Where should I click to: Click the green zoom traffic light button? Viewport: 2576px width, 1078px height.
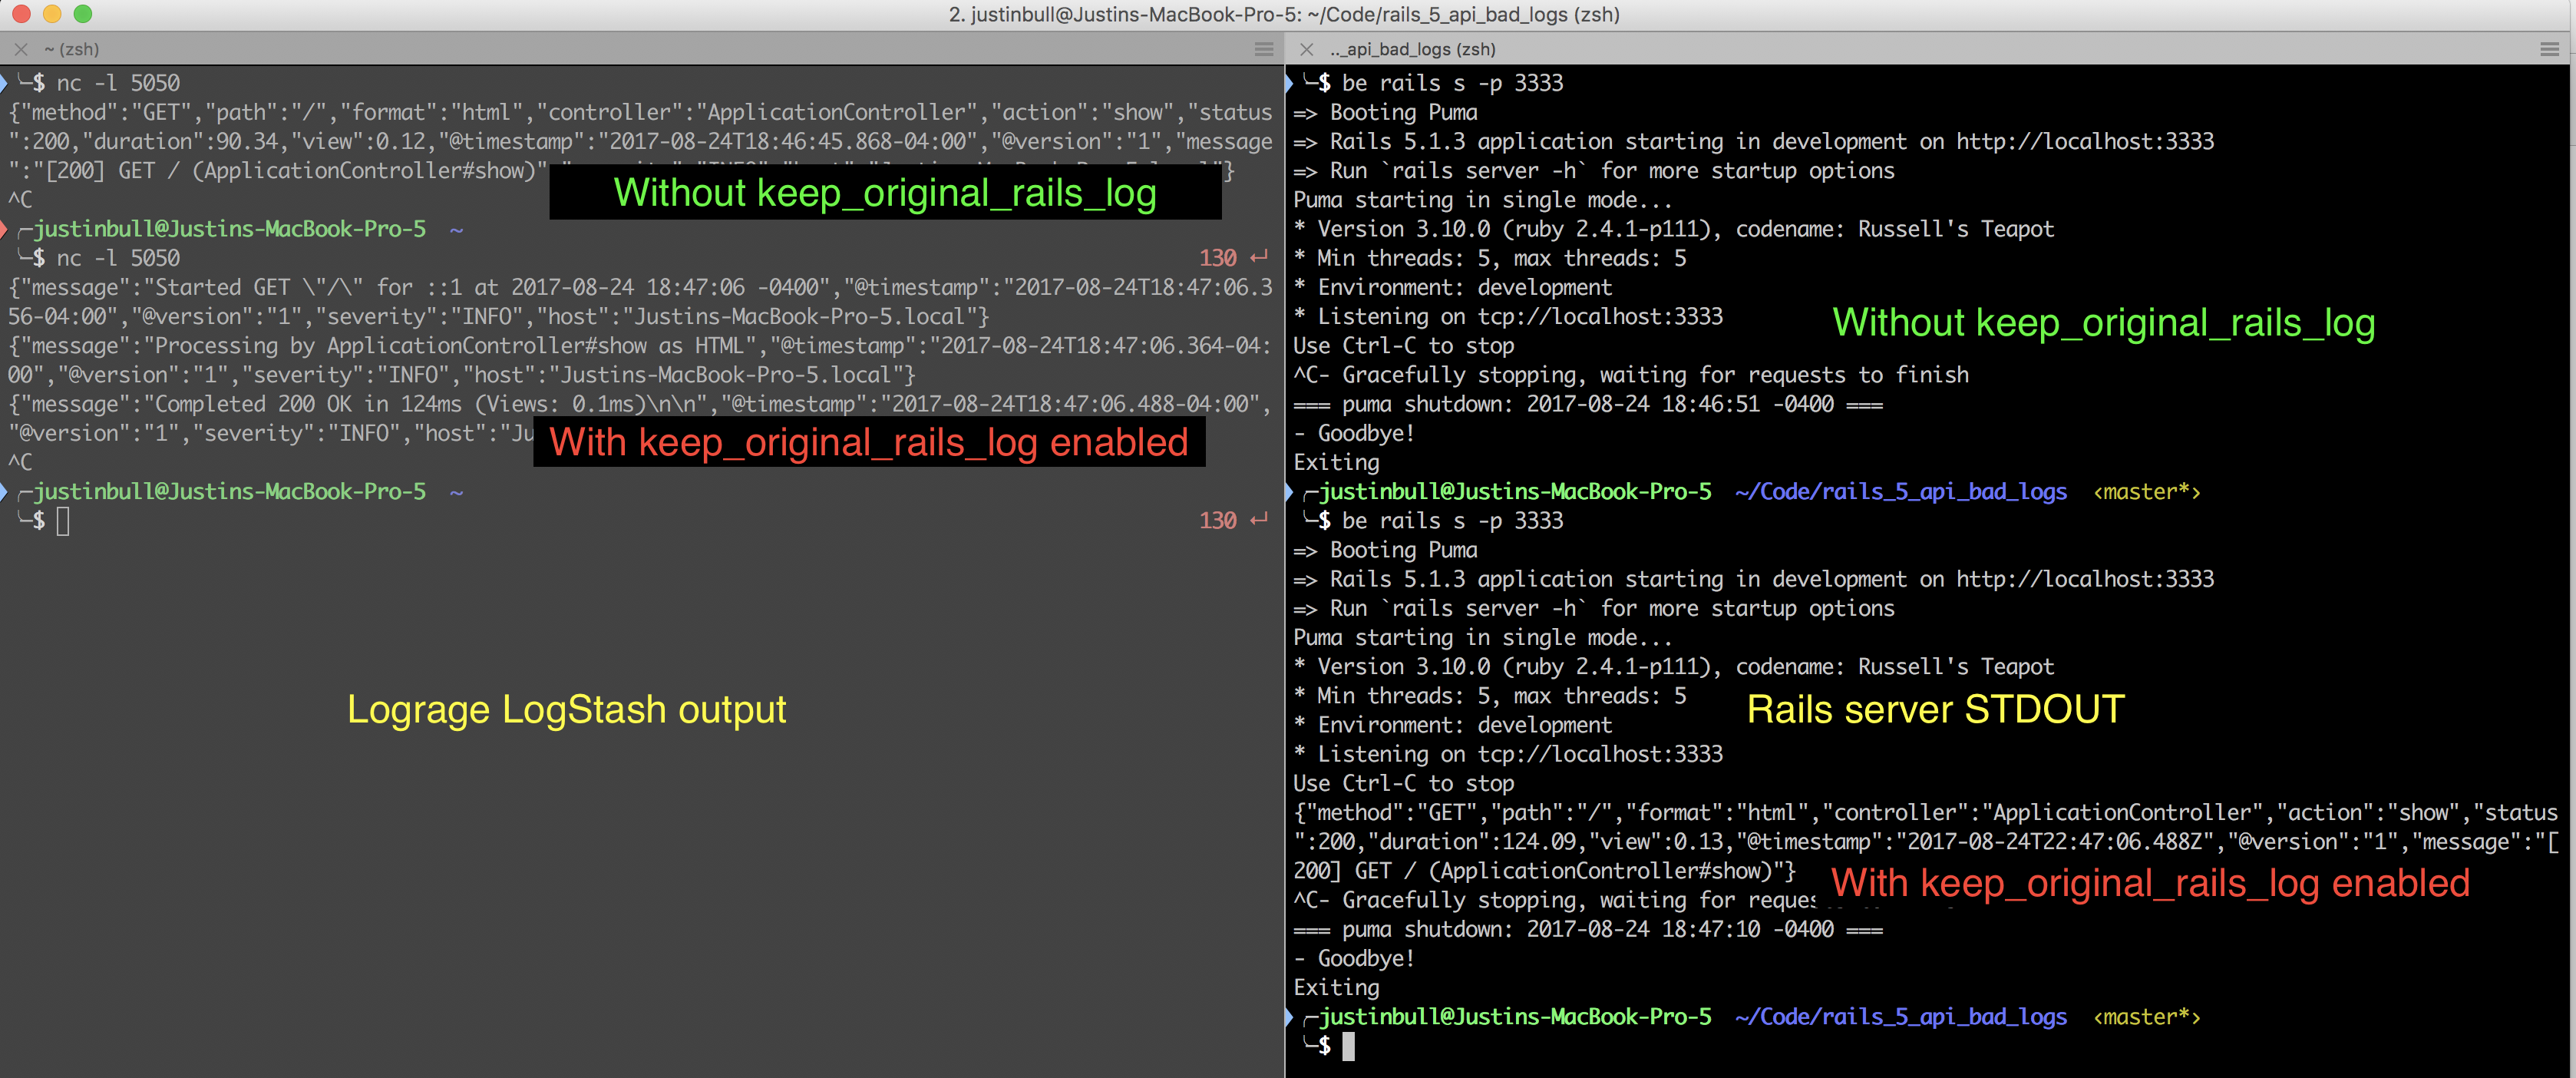[84, 15]
